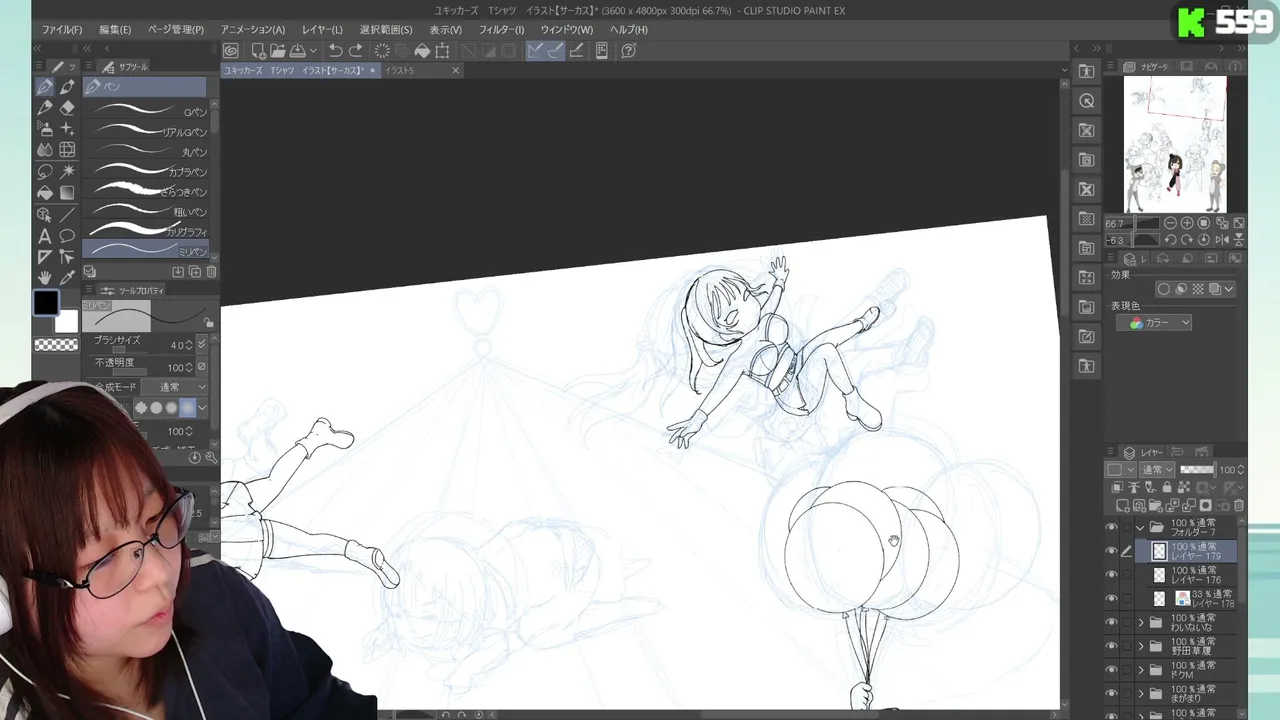Pick the Gradient tool
Viewport: 1280px width, 720px height.
67,192
